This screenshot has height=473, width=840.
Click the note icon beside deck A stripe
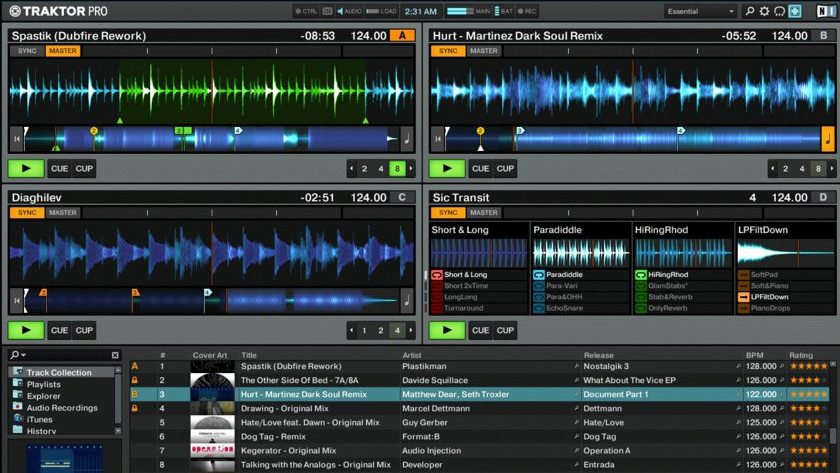tap(407, 139)
